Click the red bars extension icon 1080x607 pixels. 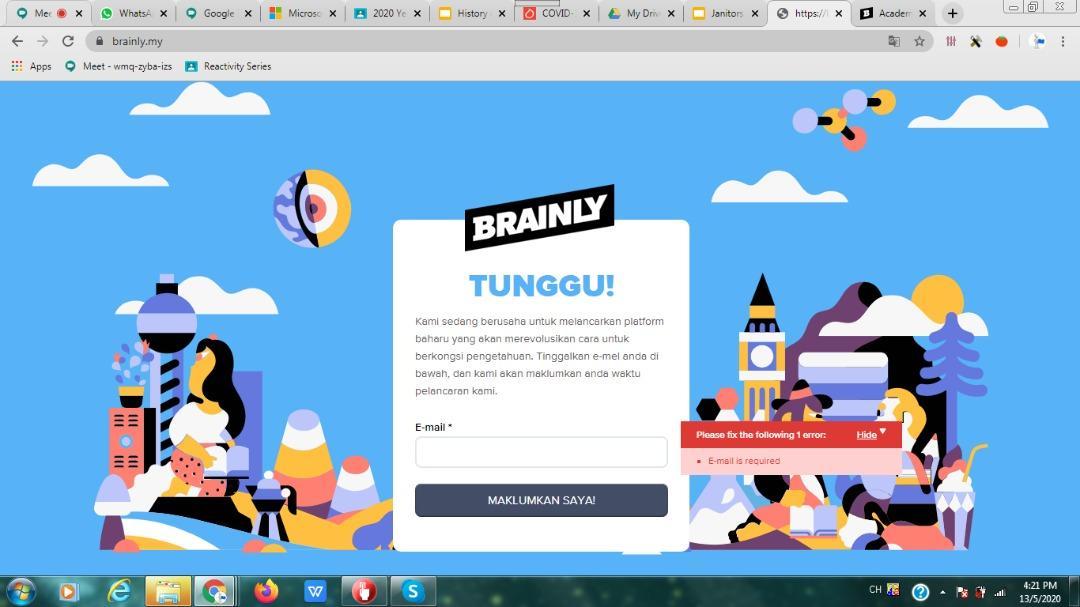951,41
